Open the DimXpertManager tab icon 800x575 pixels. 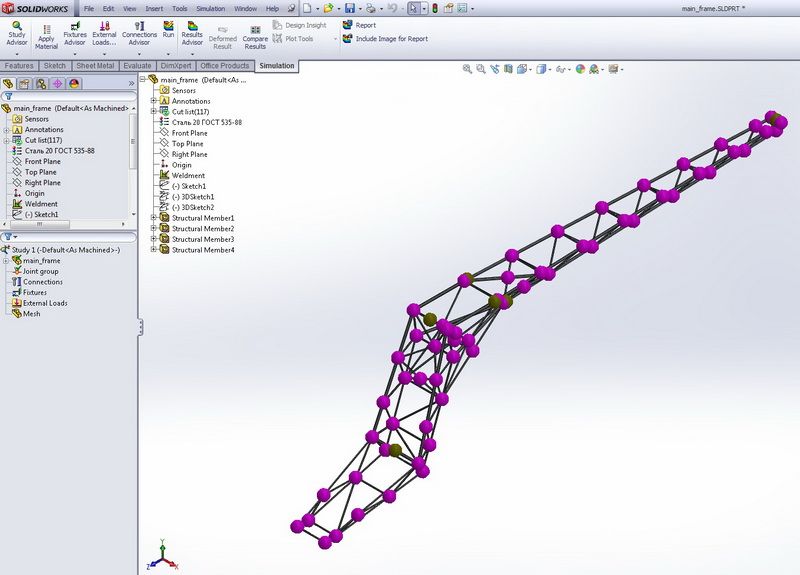coord(57,84)
